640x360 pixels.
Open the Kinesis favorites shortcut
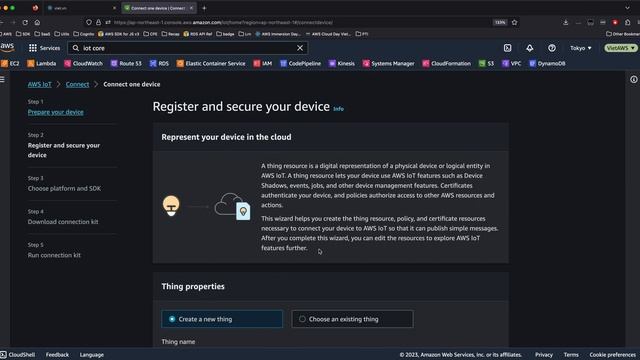(342, 64)
